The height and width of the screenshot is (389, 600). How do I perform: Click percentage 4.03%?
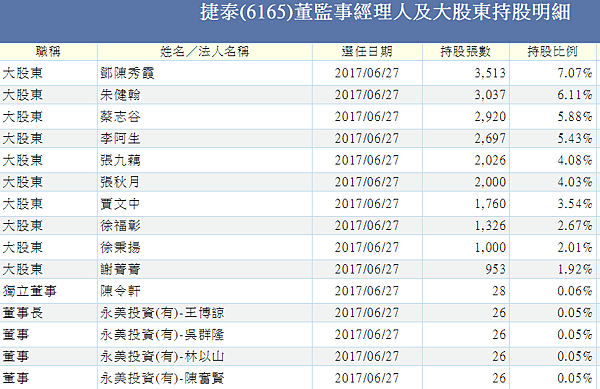575,182
